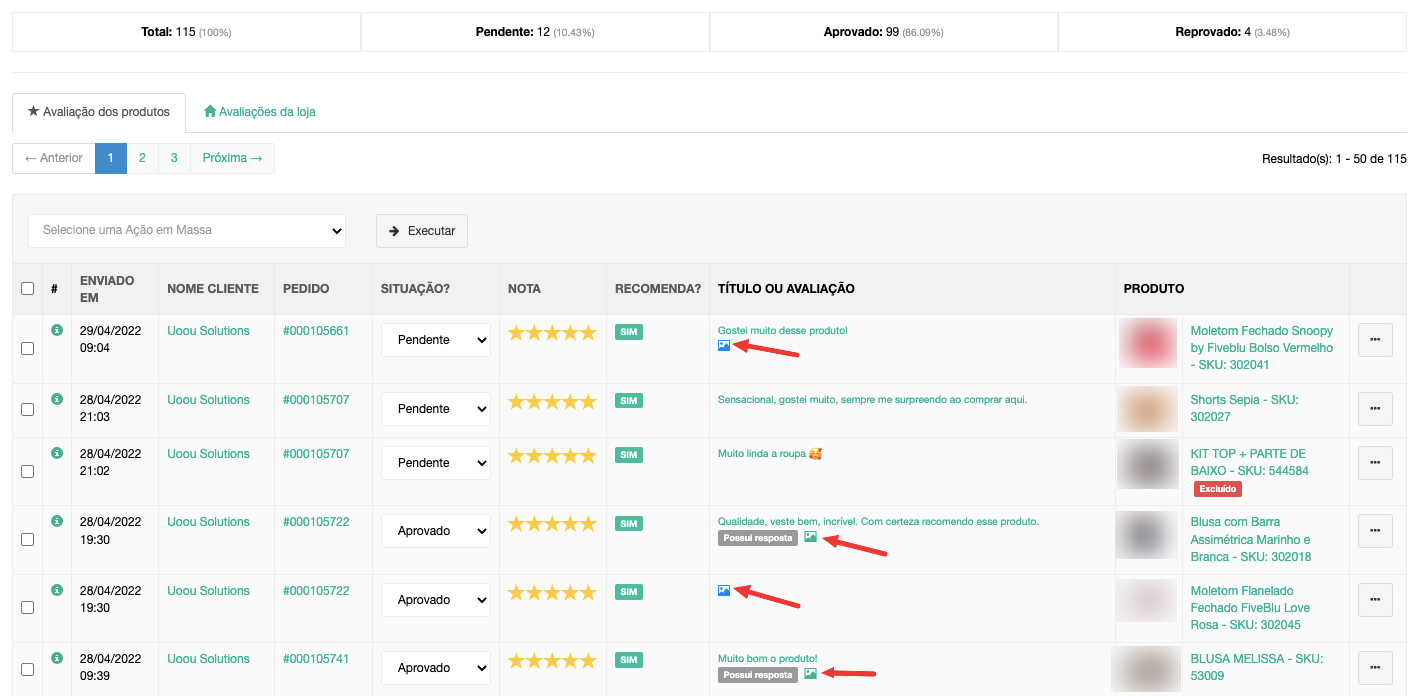Viewport: 1419px width, 696px height.
Task: Click 'Possui resposta' badge in BLUSA MELISSA row
Action: pyautogui.click(x=758, y=675)
